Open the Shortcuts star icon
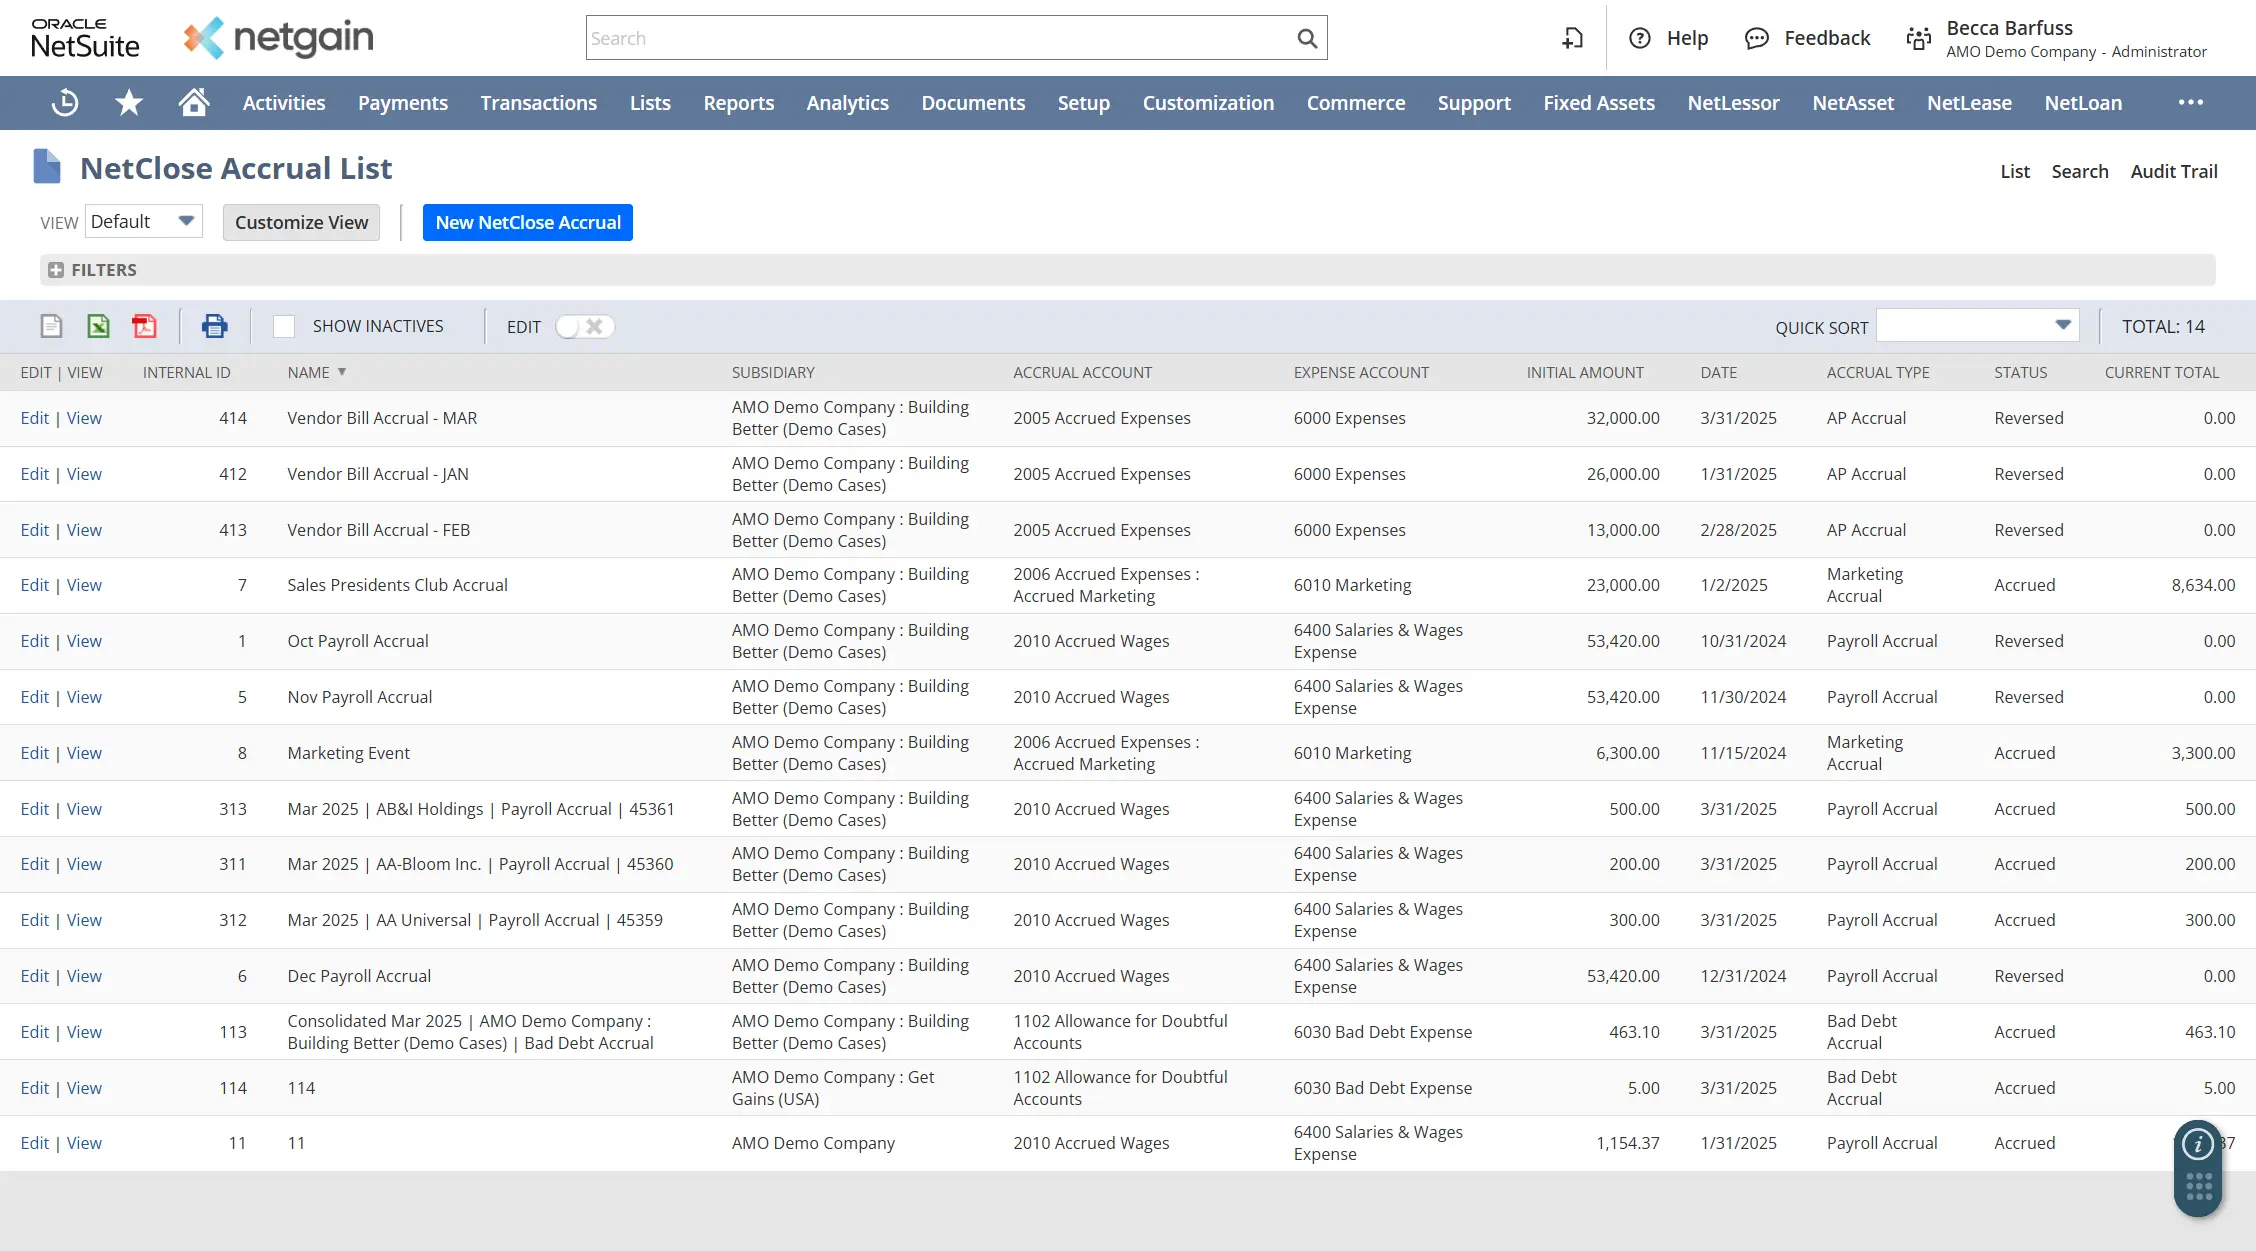This screenshot has width=2256, height=1251. pos(129,103)
